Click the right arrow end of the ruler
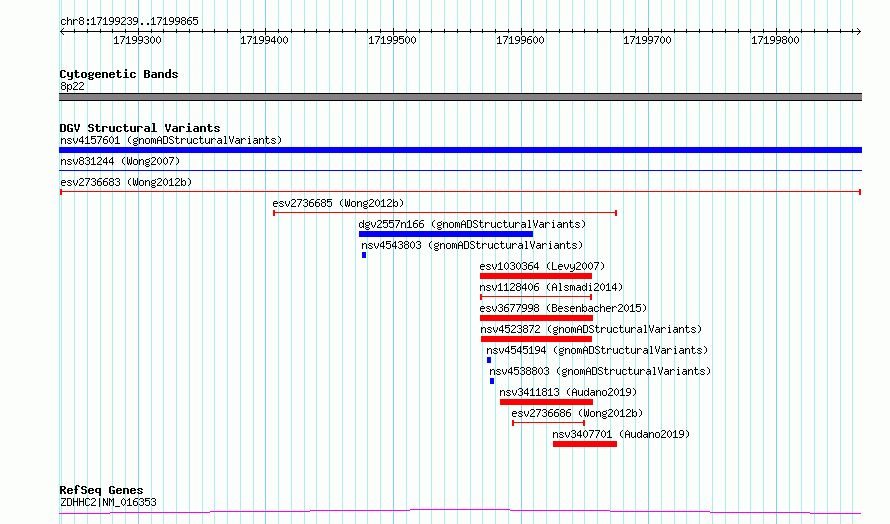 [858, 31]
